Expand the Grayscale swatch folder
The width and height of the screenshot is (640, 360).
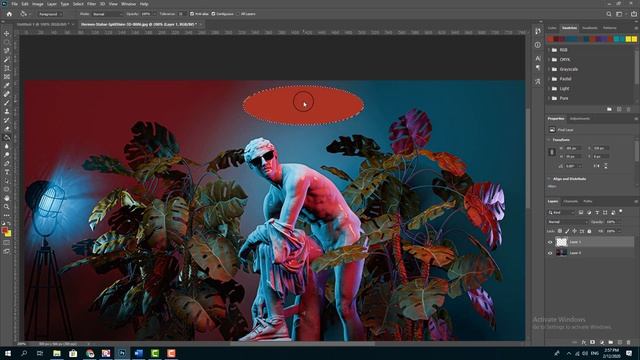click(549, 69)
